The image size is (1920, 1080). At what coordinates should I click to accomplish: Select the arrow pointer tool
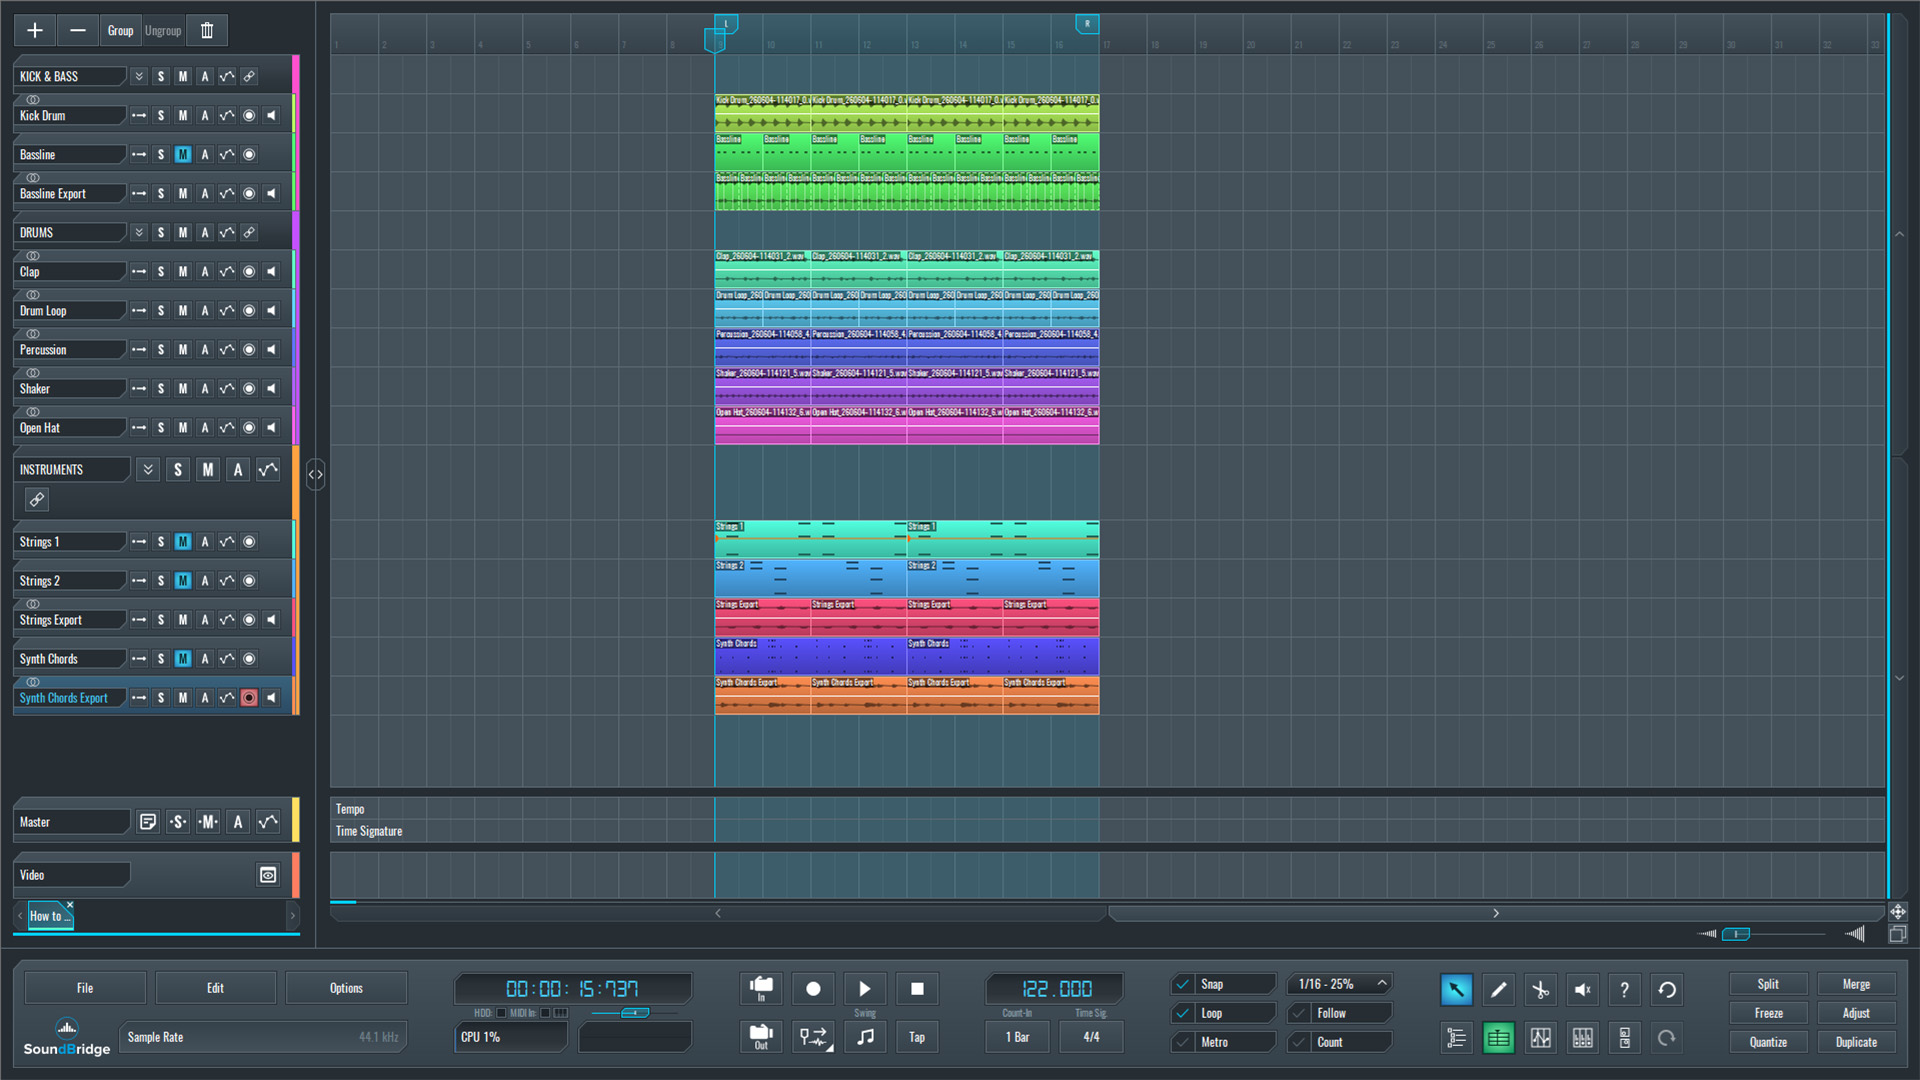pyautogui.click(x=1456, y=990)
